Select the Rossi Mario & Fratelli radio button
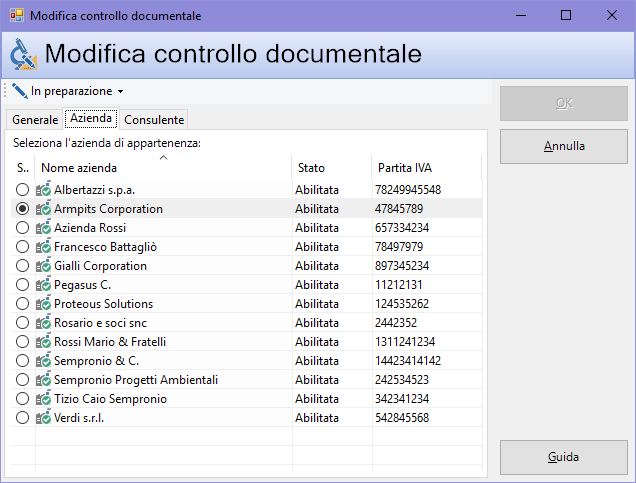Viewport: 636px width, 483px height. (x=22, y=342)
